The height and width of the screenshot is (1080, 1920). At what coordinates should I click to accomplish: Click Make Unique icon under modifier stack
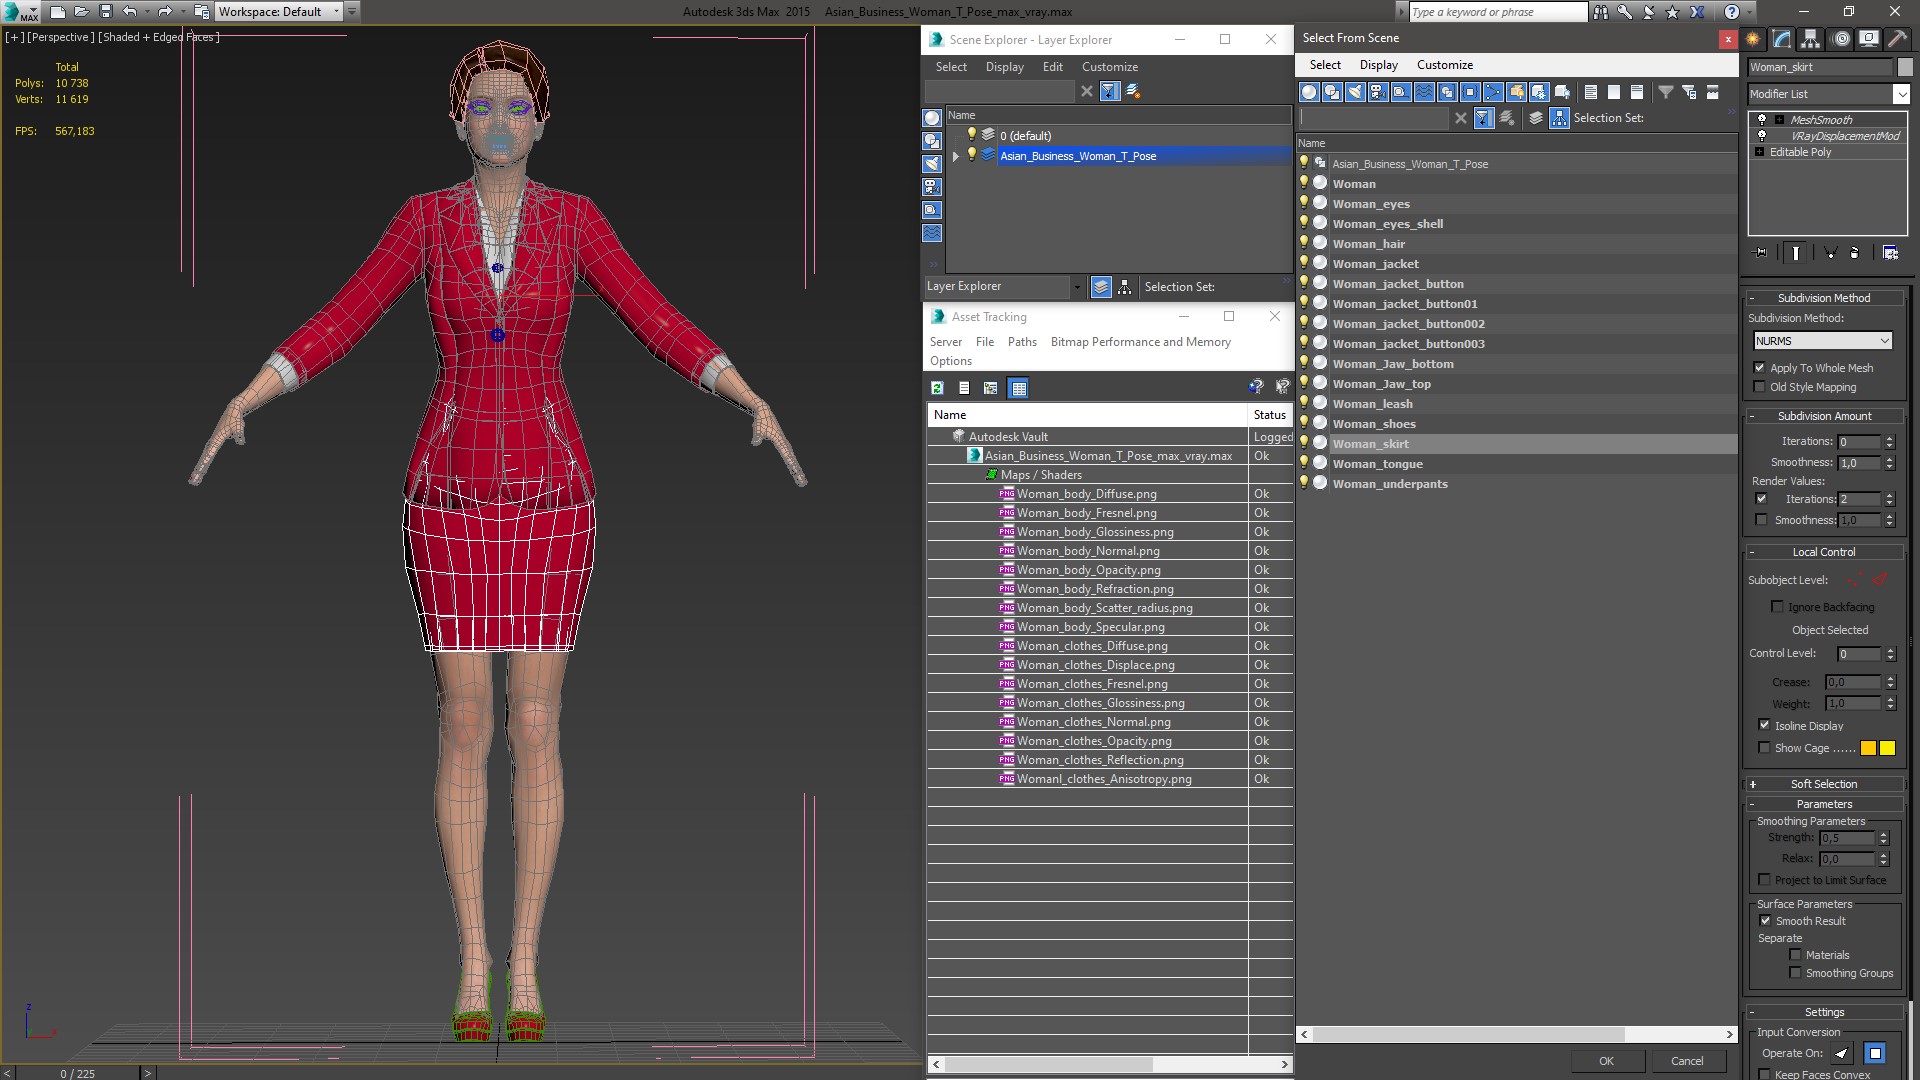coord(1830,253)
